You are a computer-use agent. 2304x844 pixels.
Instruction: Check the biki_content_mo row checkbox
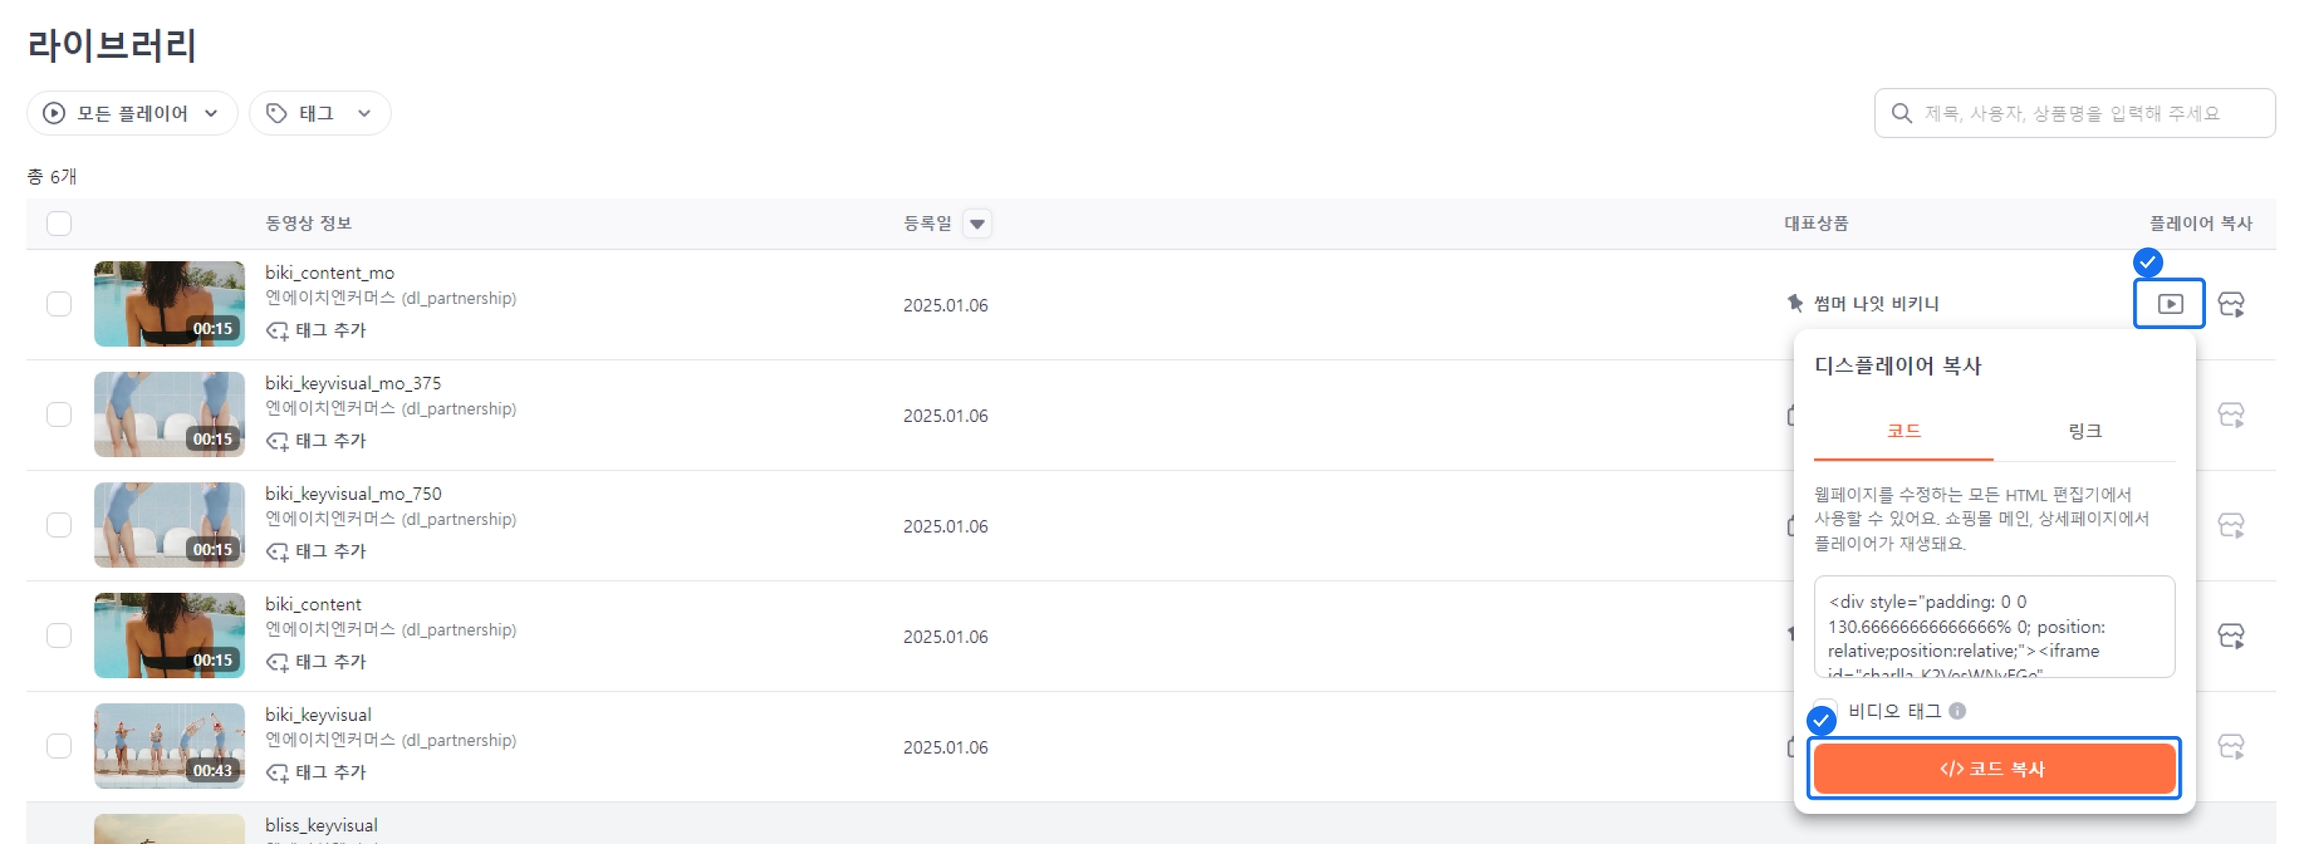click(59, 304)
